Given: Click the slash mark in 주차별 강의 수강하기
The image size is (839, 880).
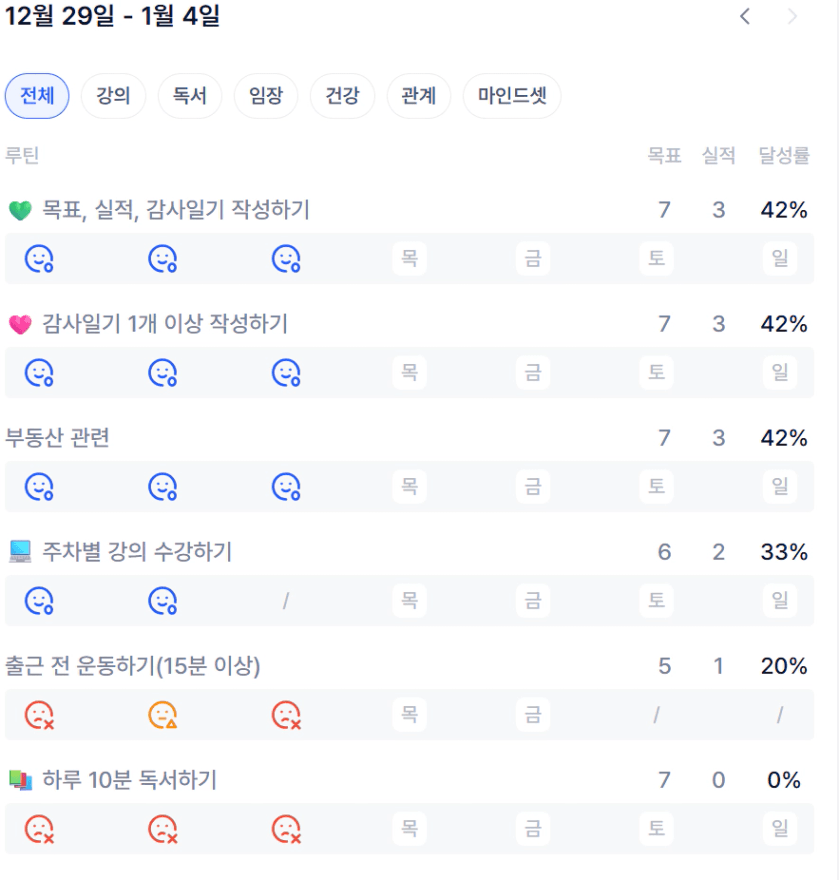Looking at the screenshot, I should 286,601.
